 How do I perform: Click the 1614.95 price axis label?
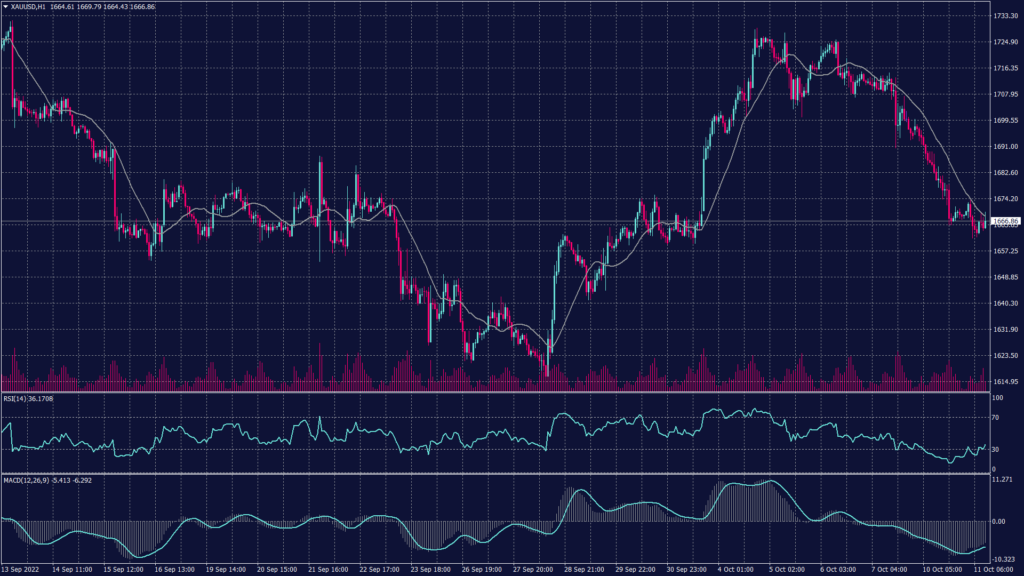click(x=1004, y=381)
